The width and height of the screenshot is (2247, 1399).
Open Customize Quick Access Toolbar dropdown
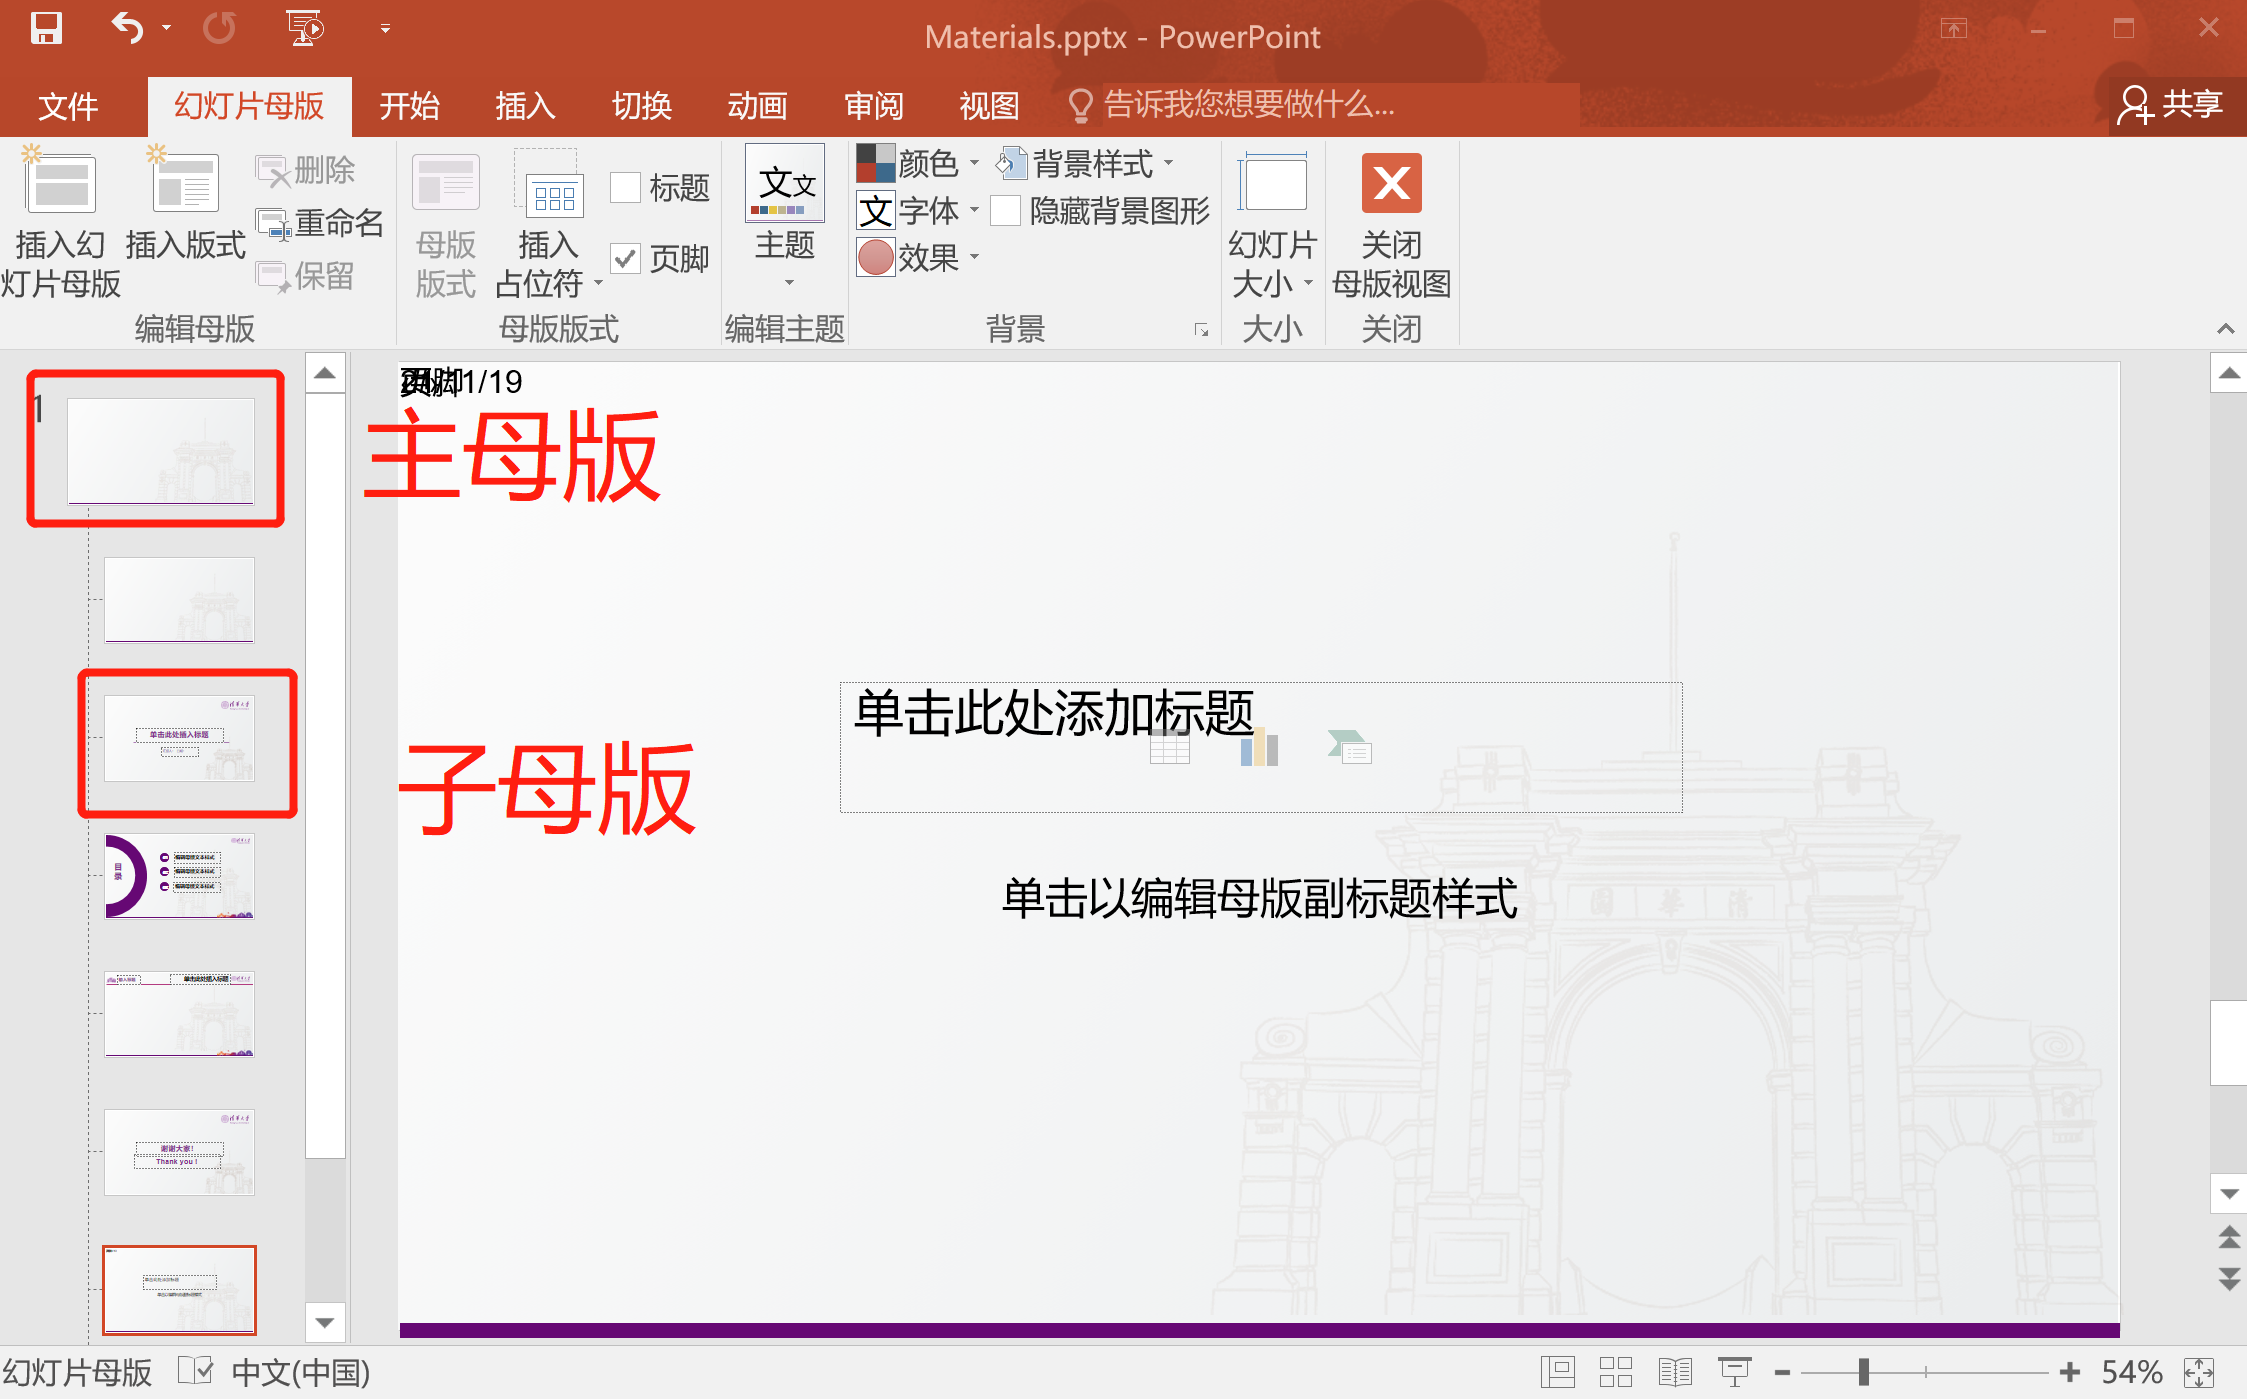pos(385,28)
